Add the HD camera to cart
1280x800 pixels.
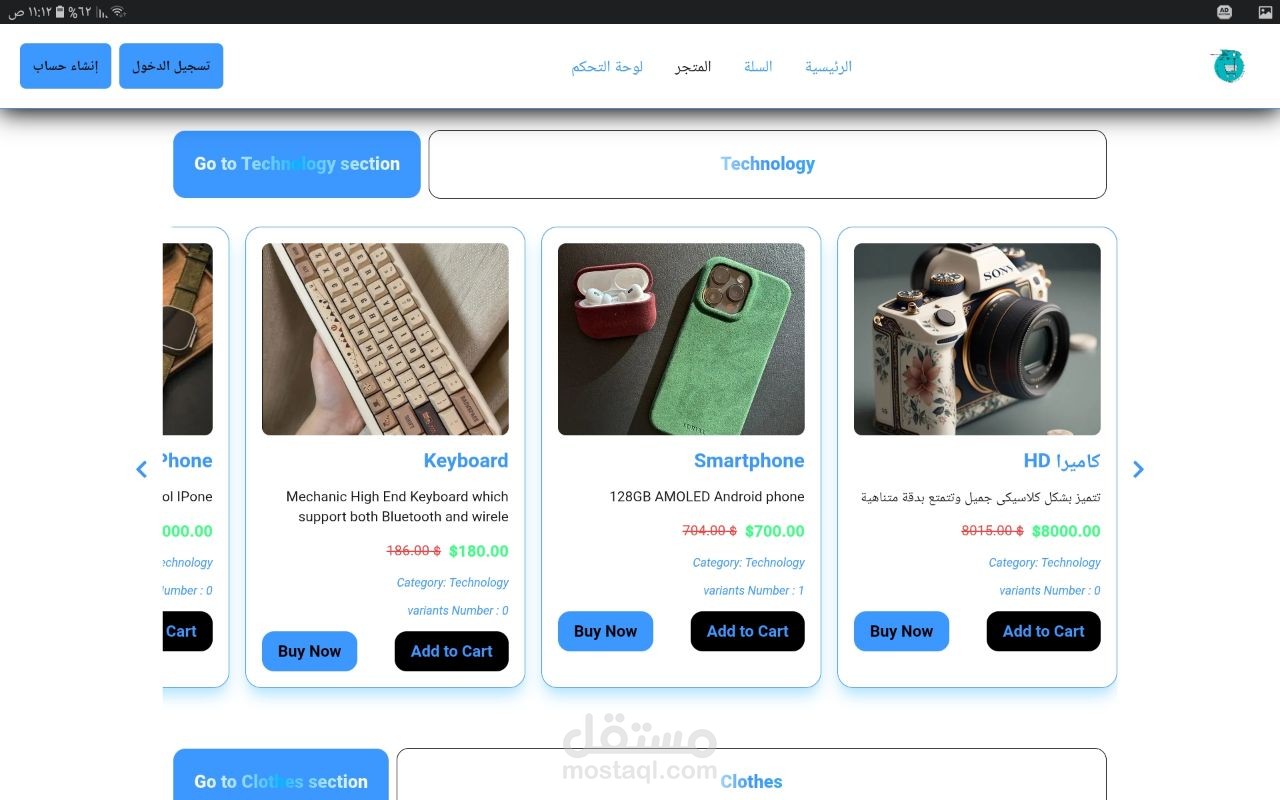[x=1043, y=631]
